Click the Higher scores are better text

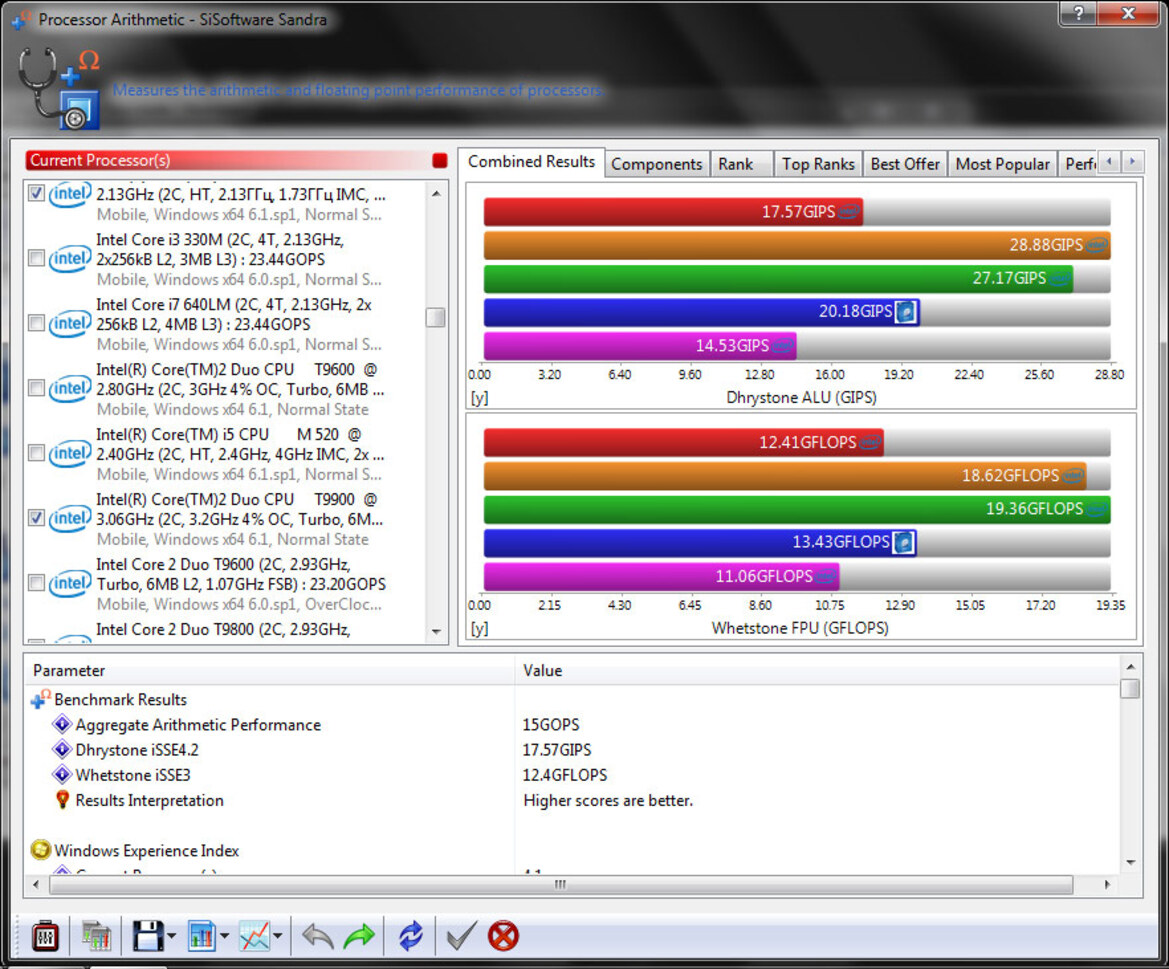pyautogui.click(x=608, y=800)
